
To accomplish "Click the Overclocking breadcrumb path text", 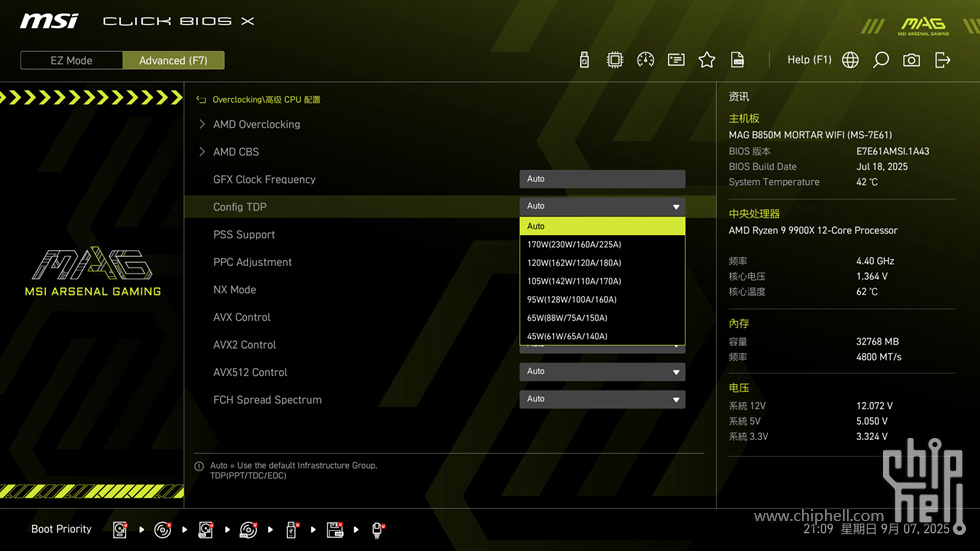I will 266,100.
